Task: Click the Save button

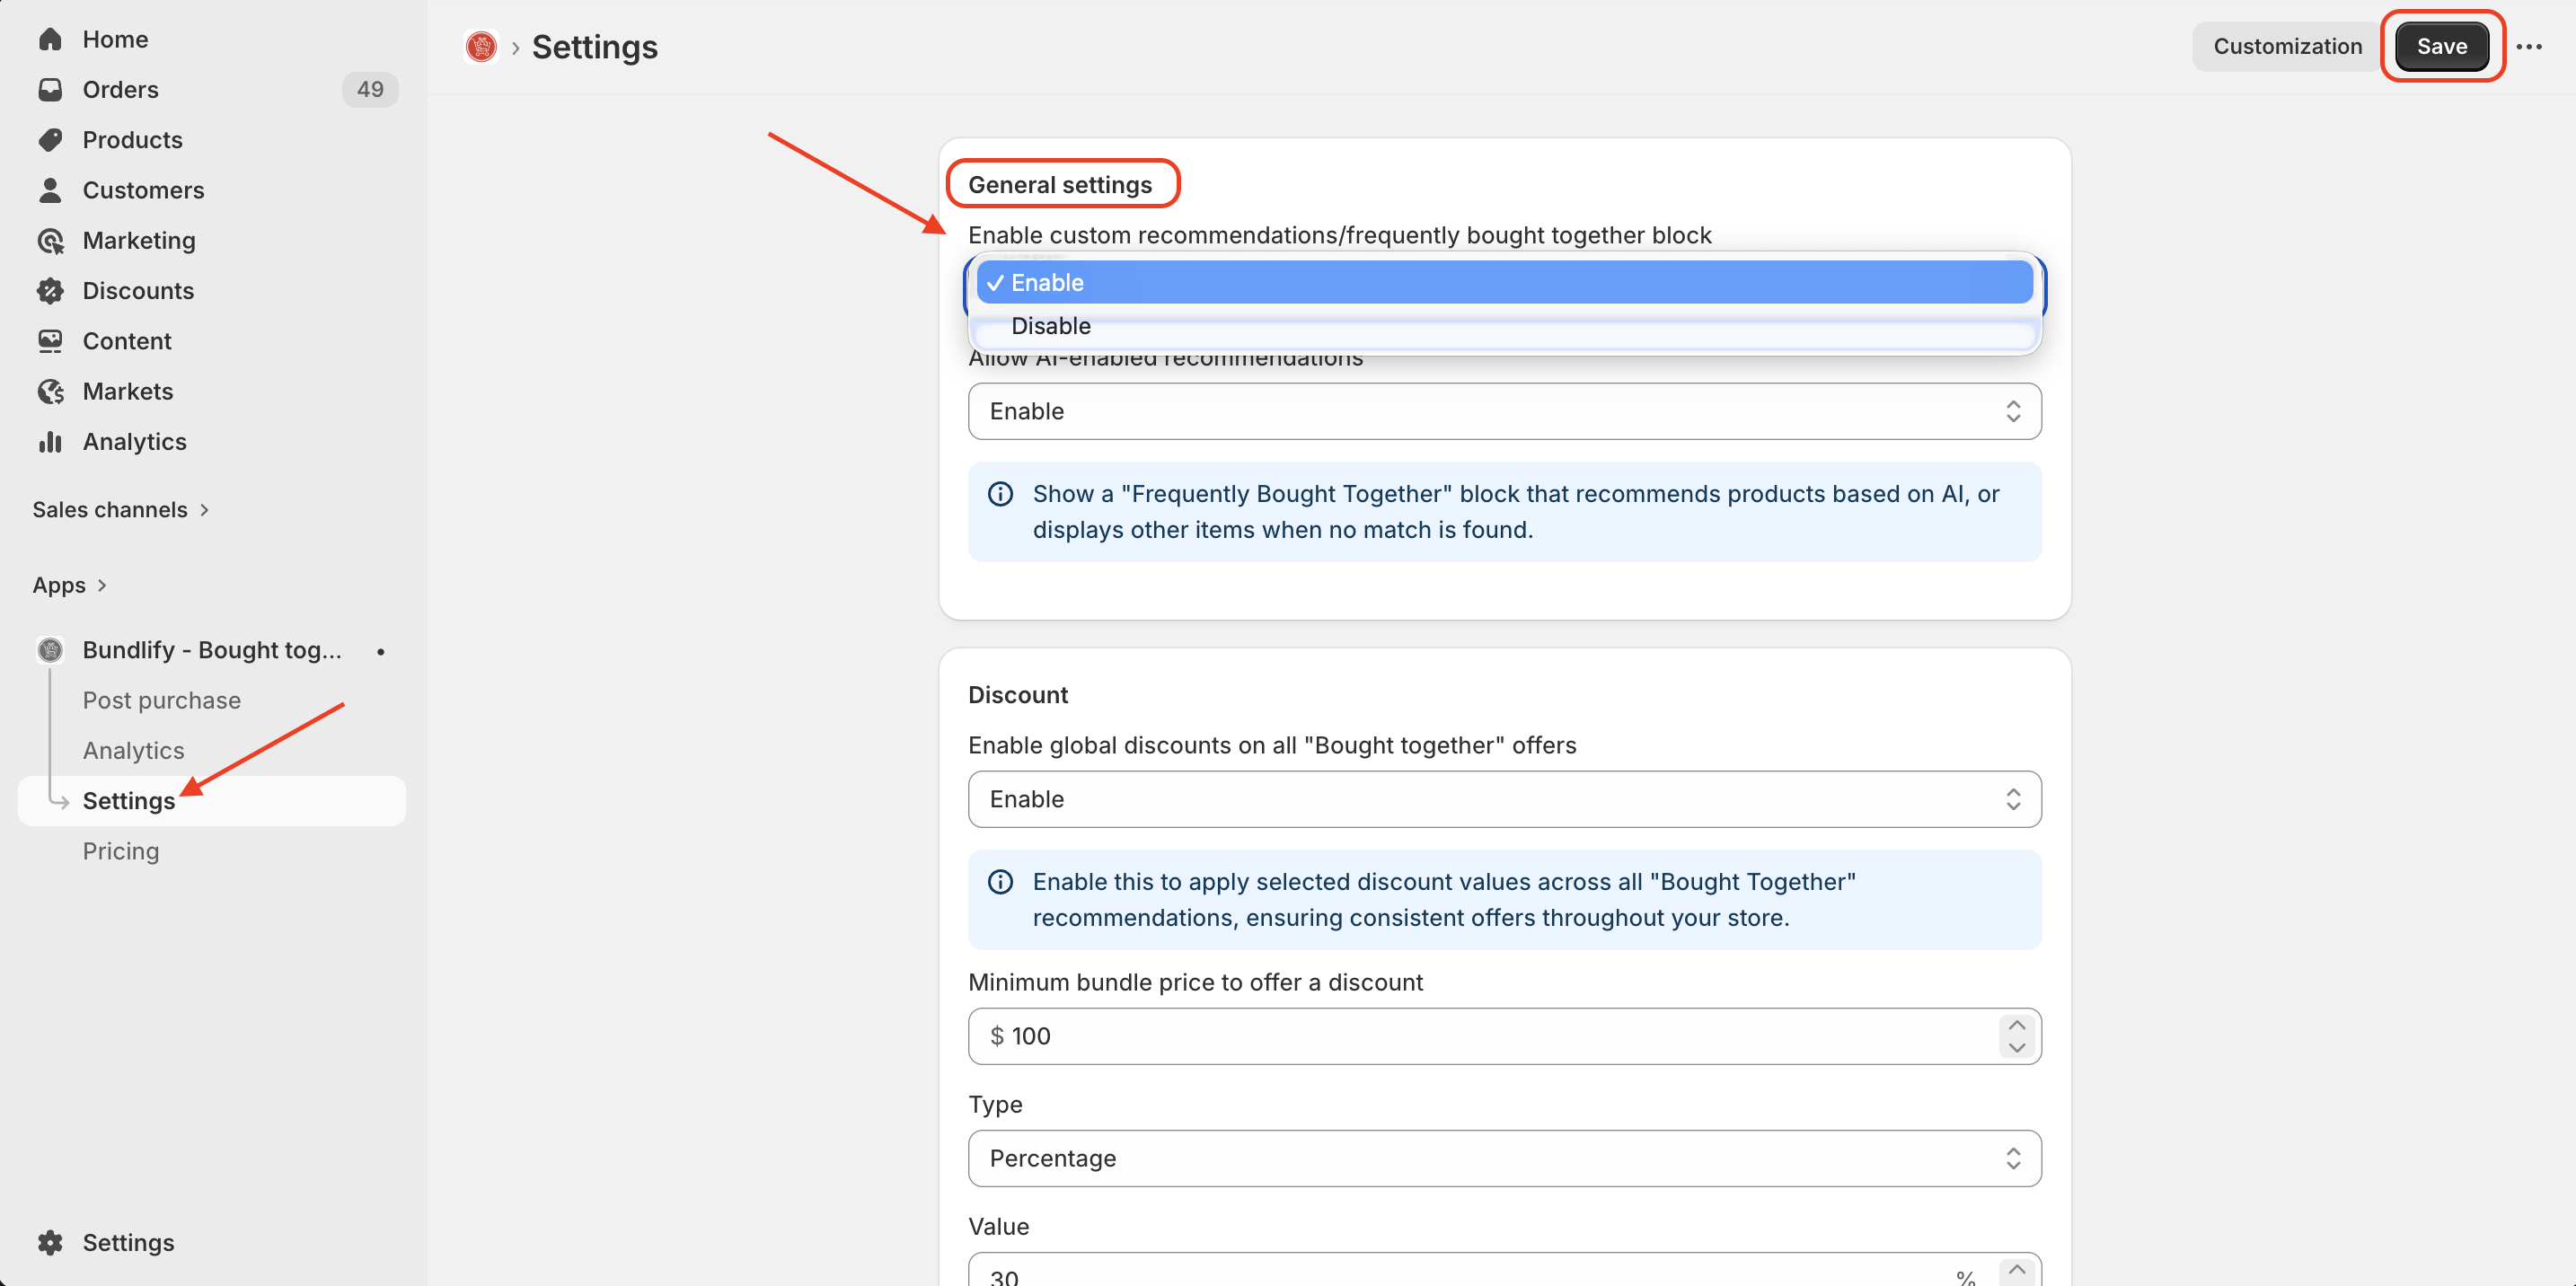Action: (2441, 47)
